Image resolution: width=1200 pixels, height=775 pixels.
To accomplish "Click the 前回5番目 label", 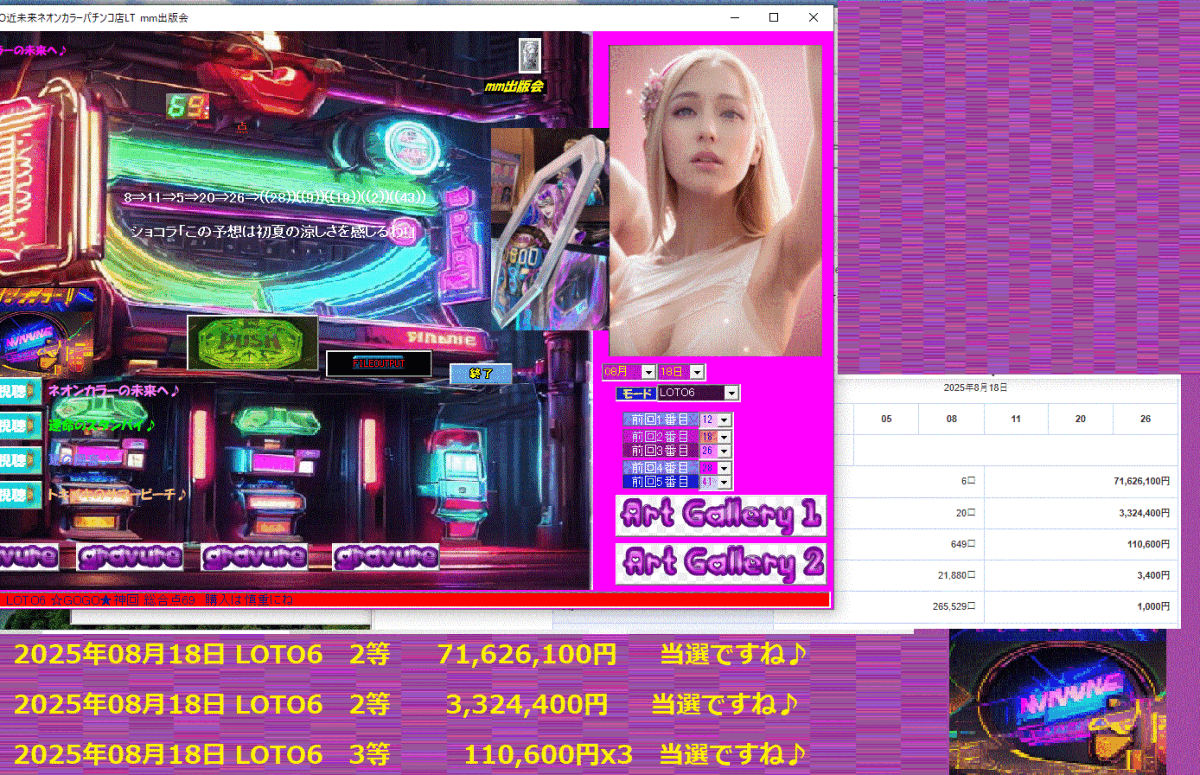I will pyautogui.click(x=660, y=482).
